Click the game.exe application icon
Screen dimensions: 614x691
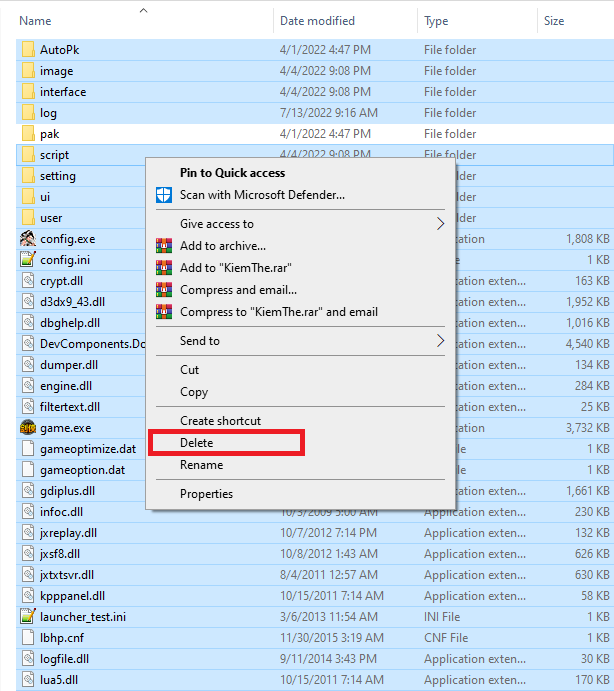coord(28,428)
